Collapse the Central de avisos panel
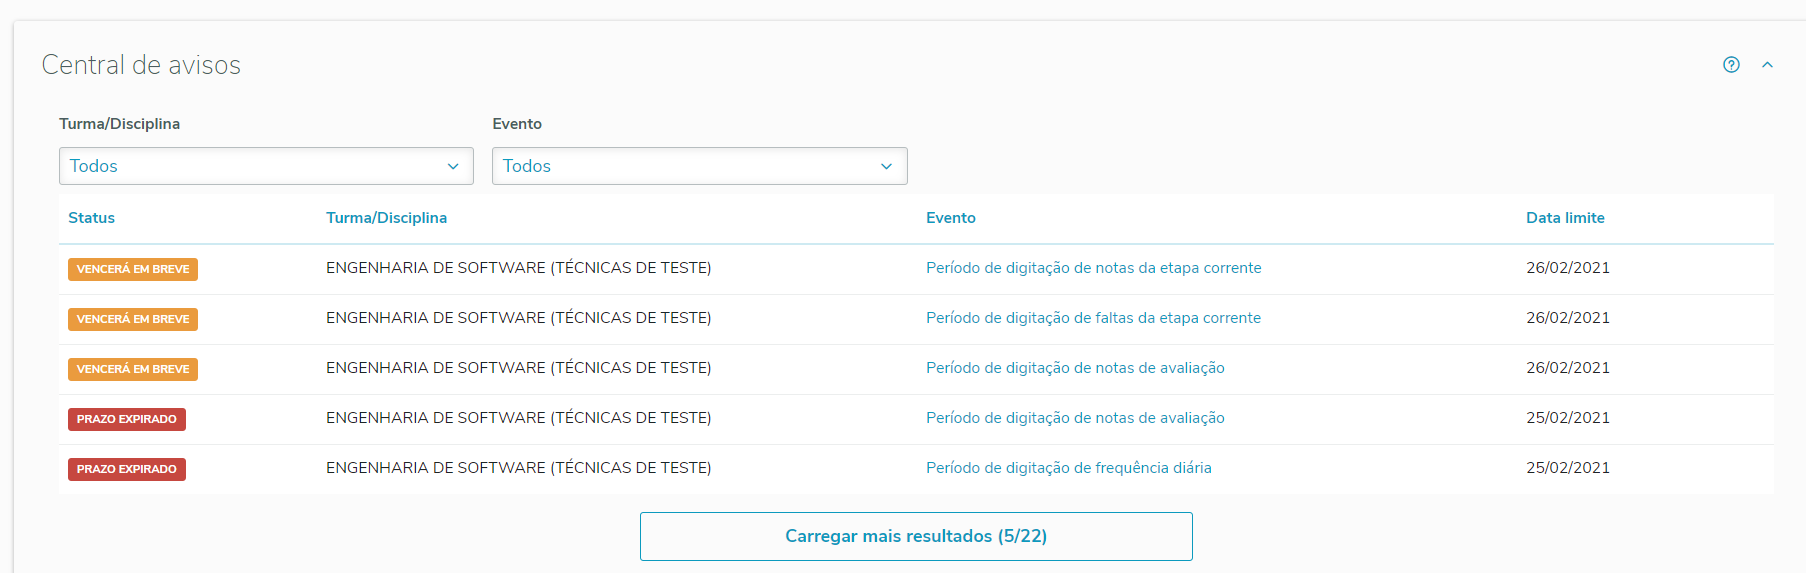The height and width of the screenshot is (573, 1806). (x=1767, y=65)
